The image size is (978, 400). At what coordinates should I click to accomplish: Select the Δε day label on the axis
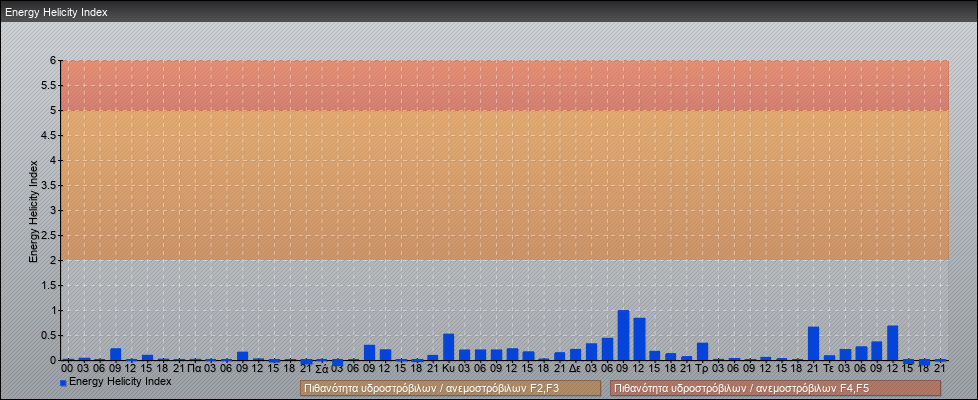(575, 368)
